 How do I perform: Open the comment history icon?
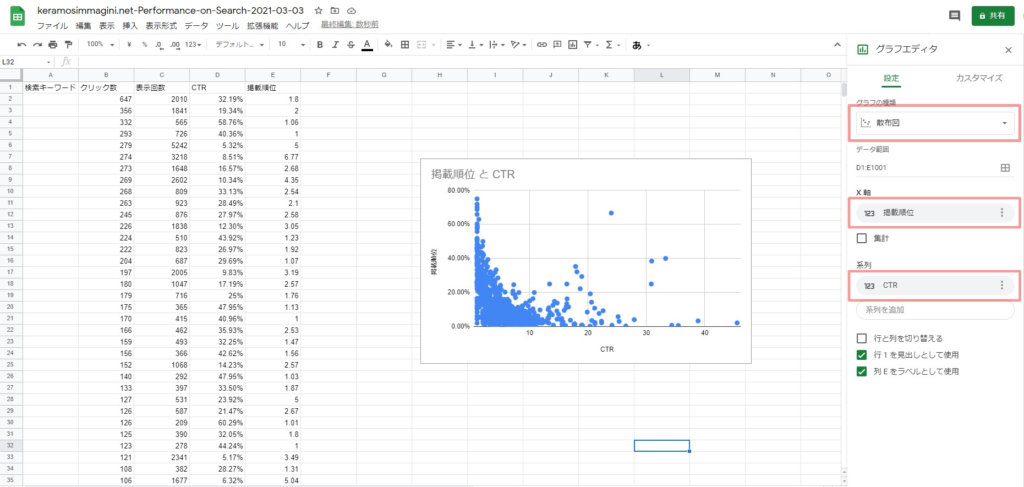coord(954,16)
